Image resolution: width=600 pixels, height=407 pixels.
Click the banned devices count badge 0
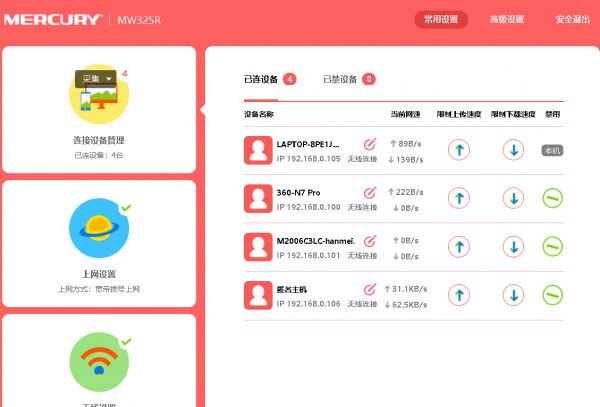click(369, 79)
